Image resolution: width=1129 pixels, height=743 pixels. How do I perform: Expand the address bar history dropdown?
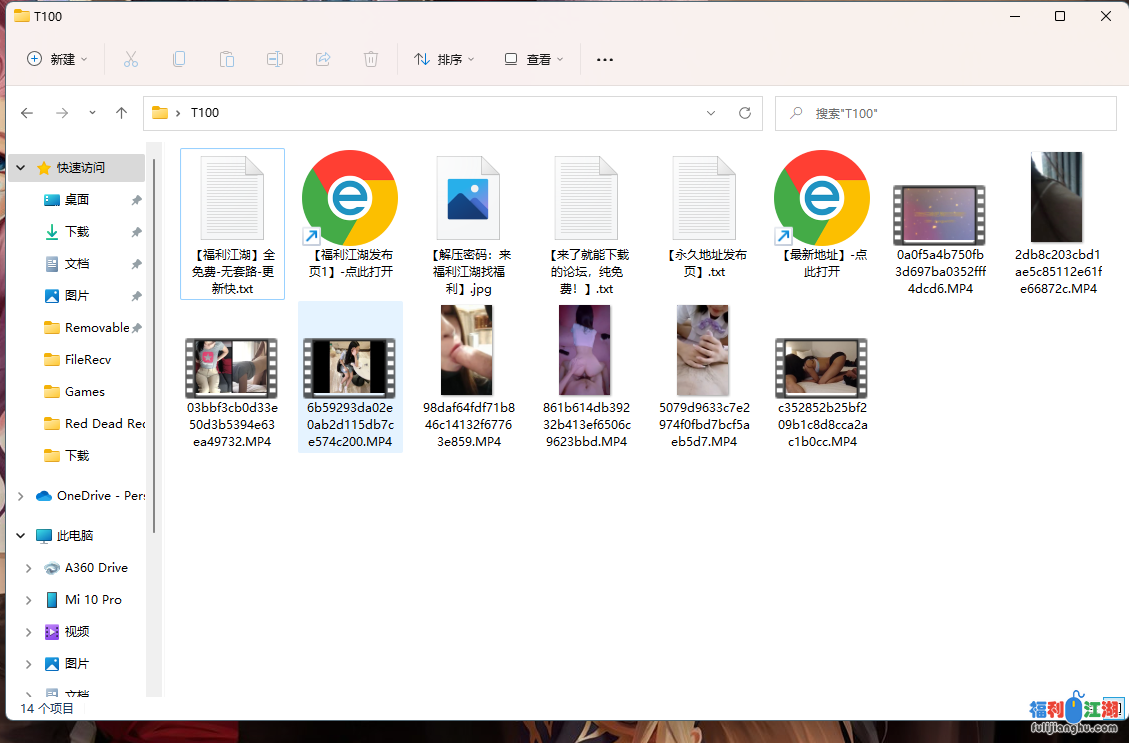click(711, 113)
